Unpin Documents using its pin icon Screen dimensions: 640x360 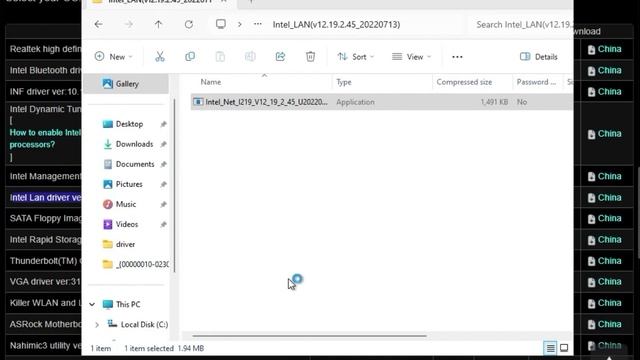click(163, 164)
